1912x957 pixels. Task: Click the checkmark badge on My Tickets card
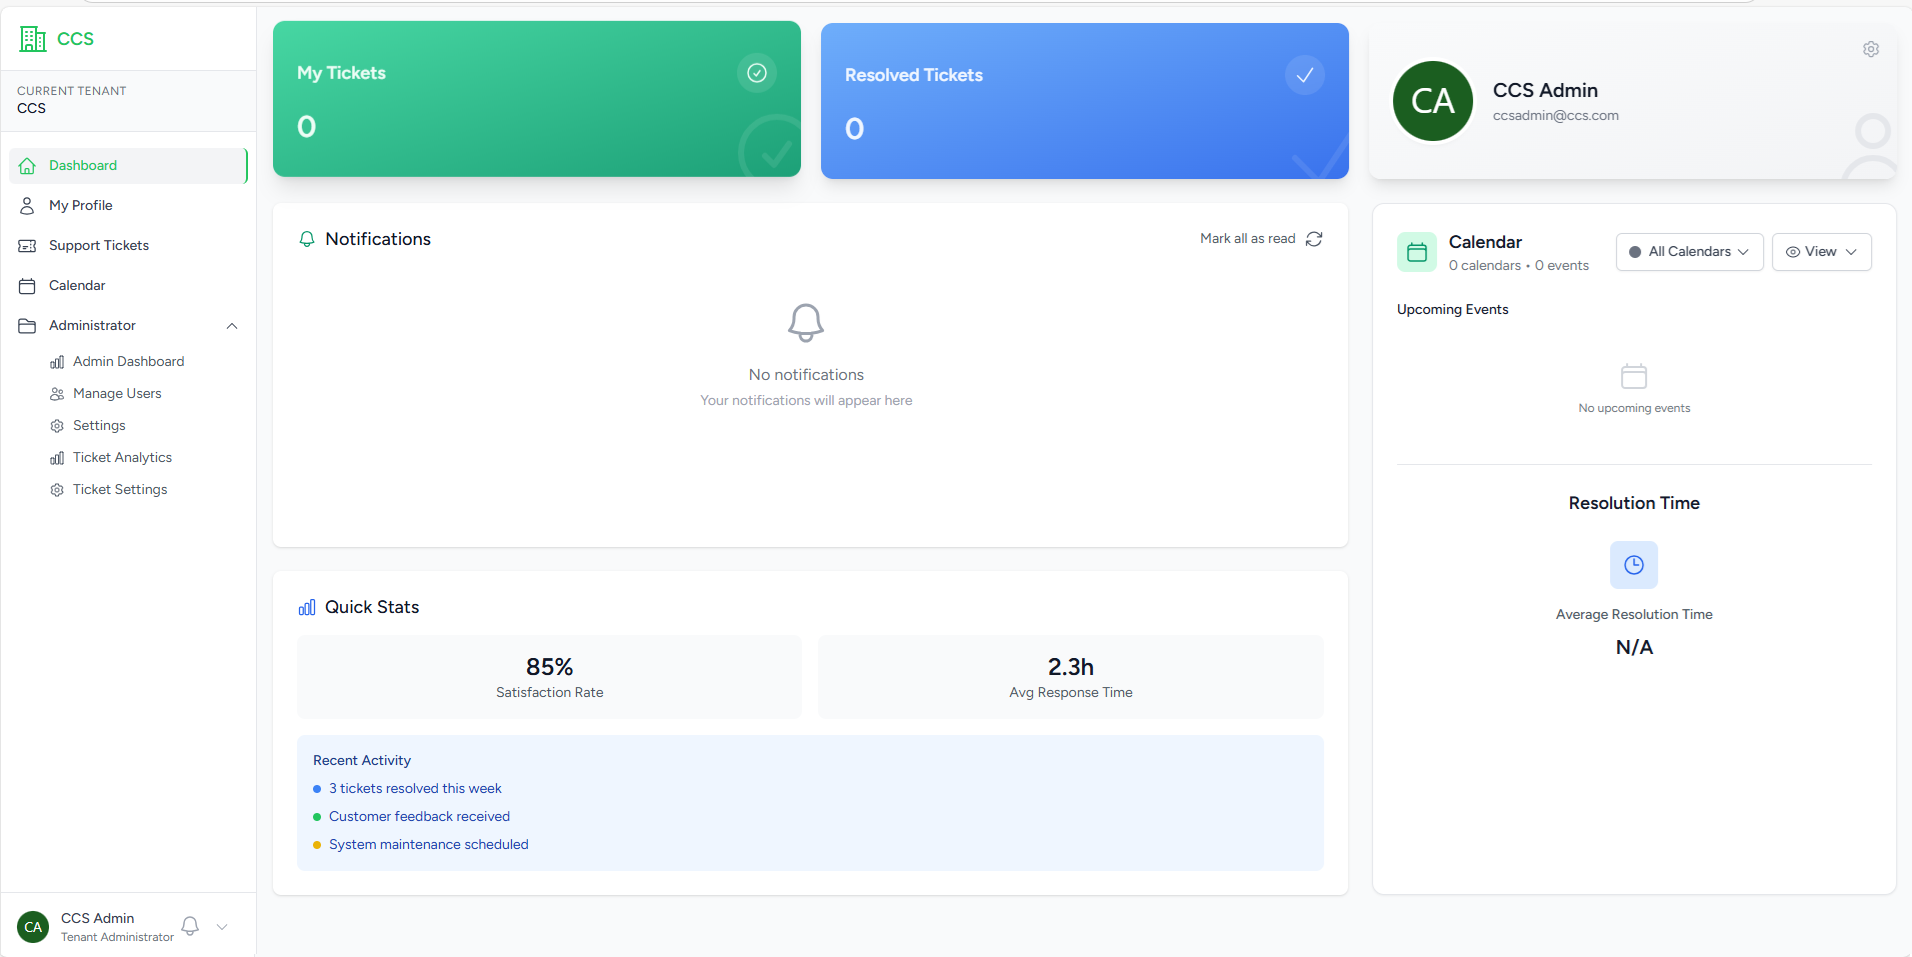click(757, 72)
